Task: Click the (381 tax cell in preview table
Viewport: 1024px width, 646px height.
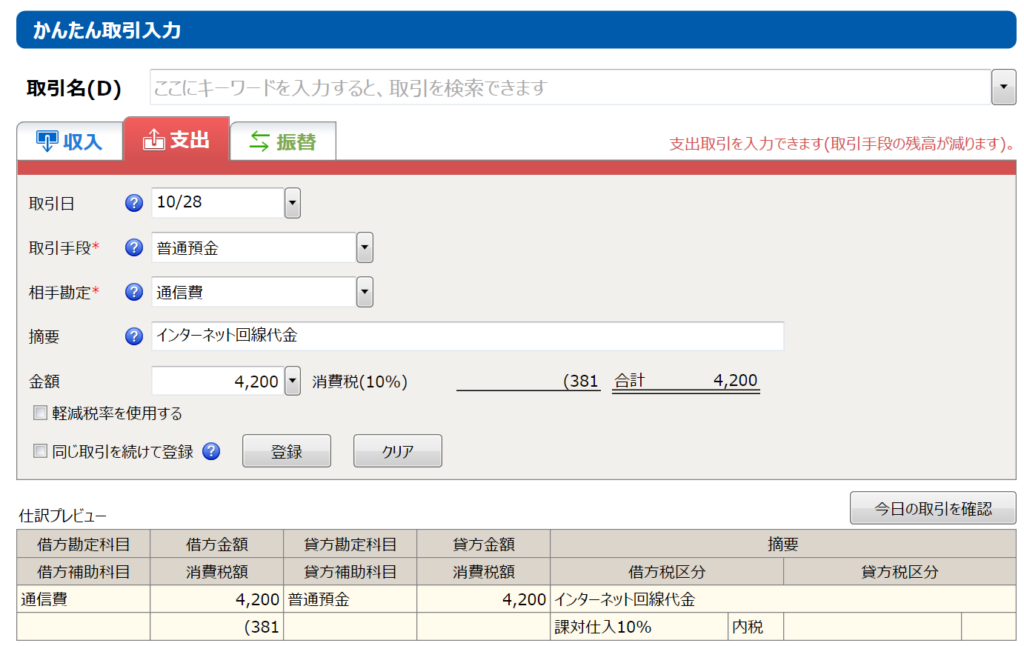Action: tap(217, 626)
